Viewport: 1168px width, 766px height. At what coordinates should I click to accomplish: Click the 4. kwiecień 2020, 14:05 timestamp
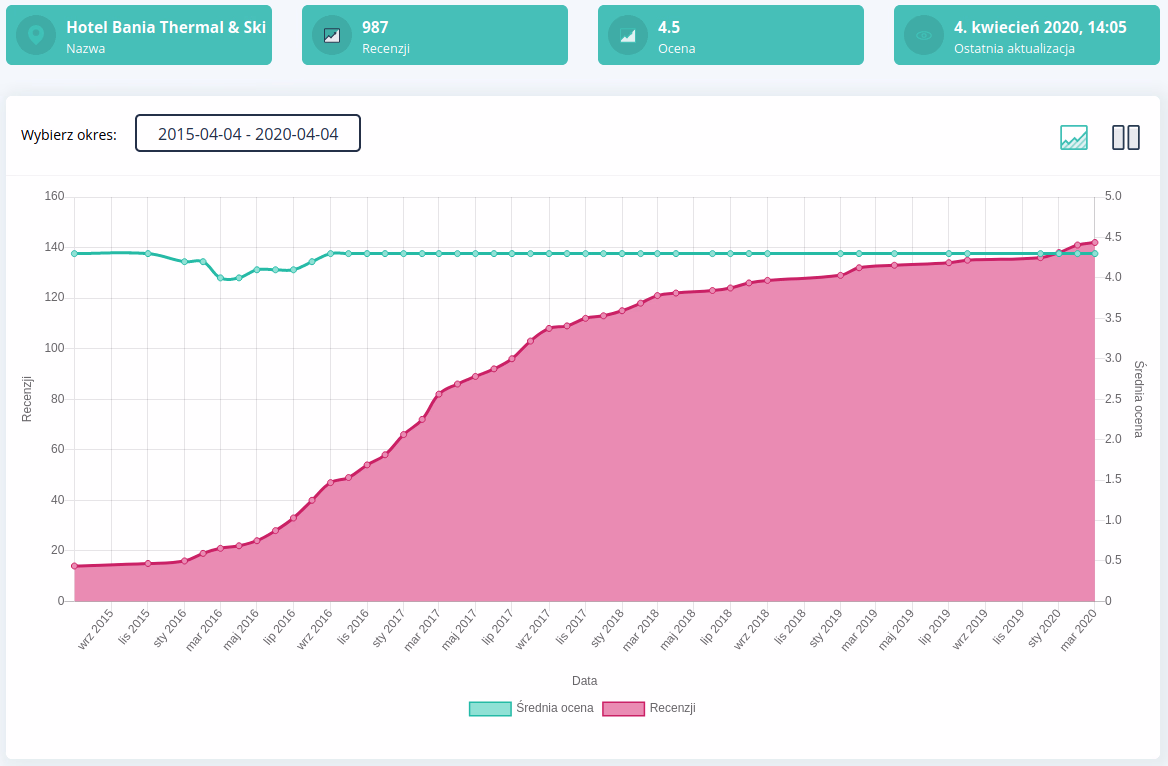tap(1040, 27)
